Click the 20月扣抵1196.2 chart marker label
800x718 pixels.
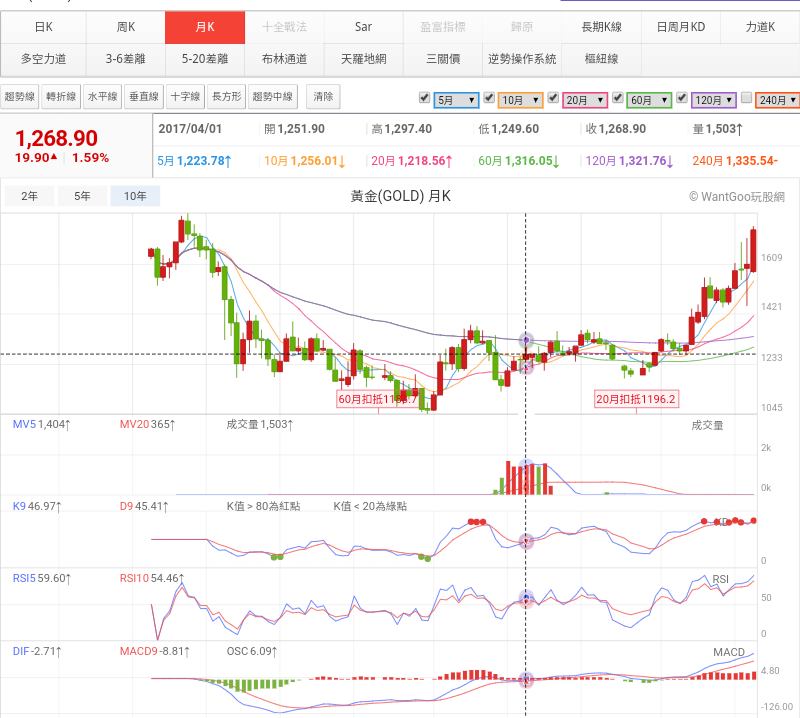[636, 399]
